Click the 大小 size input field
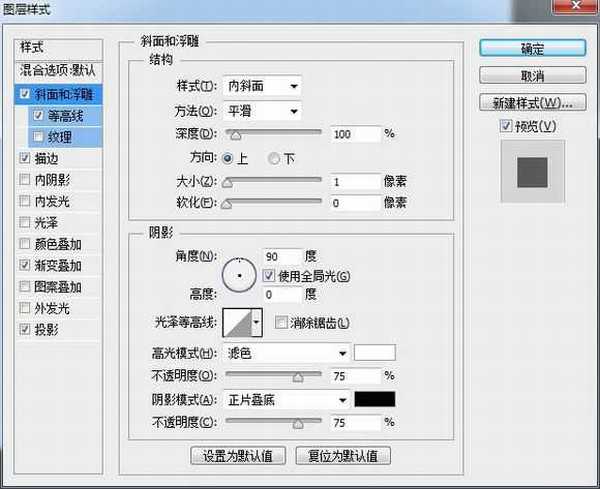600x489 pixels. pyautogui.click(x=355, y=181)
